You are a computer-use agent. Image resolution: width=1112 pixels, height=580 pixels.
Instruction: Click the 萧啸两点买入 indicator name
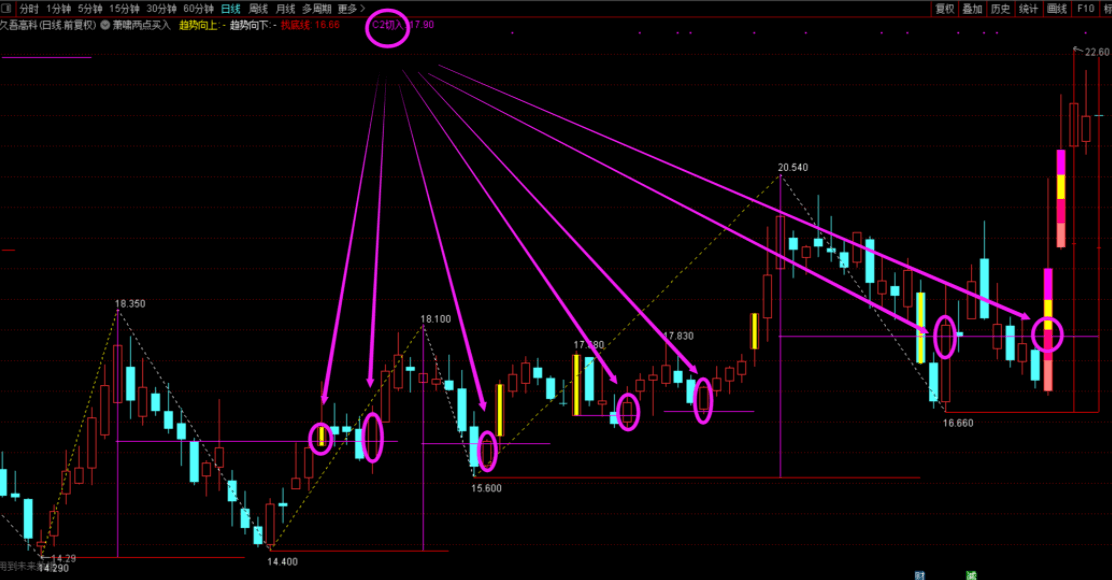point(142,25)
